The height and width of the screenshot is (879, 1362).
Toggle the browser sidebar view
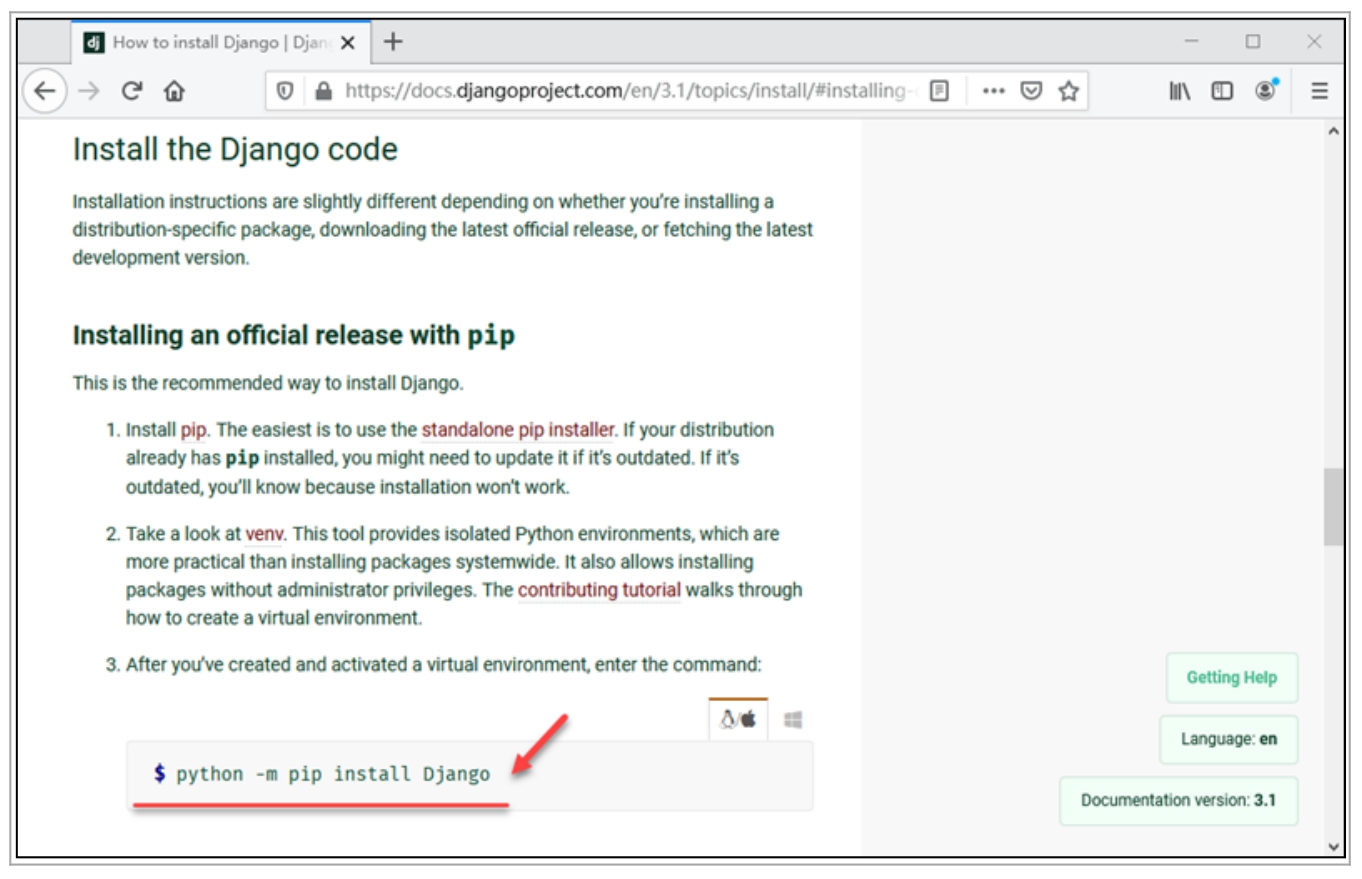coord(1221,91)
